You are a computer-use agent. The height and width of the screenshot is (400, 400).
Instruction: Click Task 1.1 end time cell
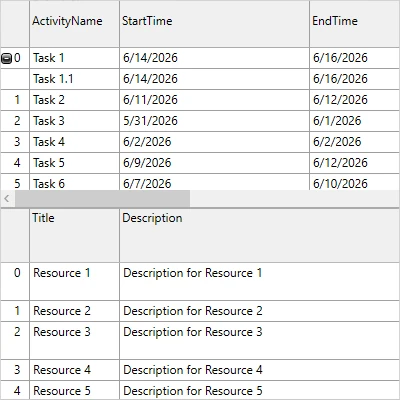click(355, 79)
